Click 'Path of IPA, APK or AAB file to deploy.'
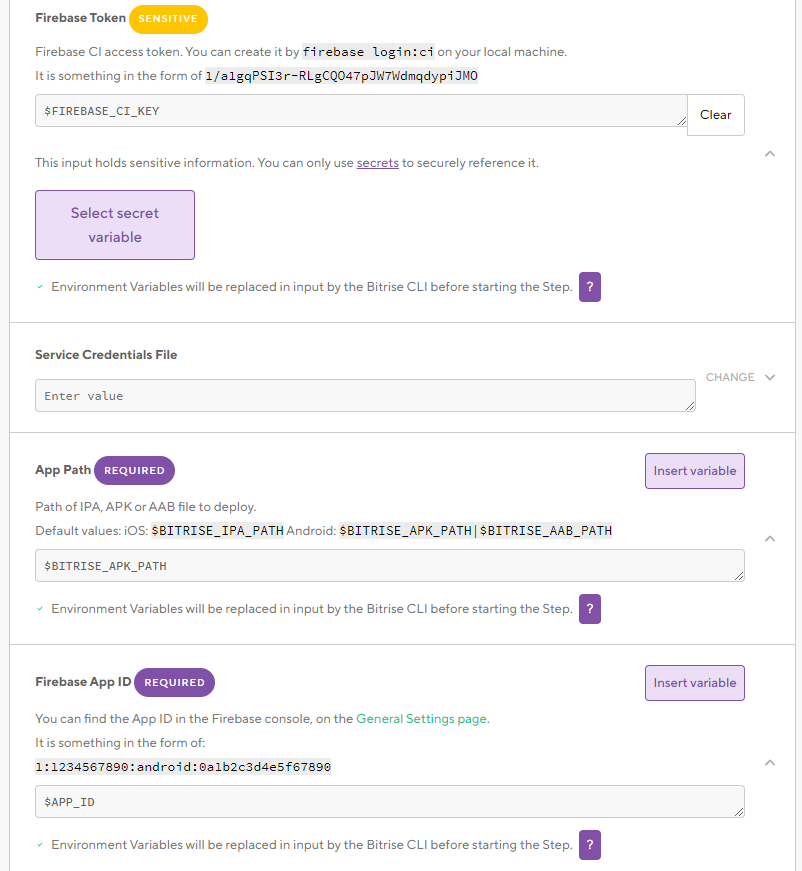 [x=146, y=507]
